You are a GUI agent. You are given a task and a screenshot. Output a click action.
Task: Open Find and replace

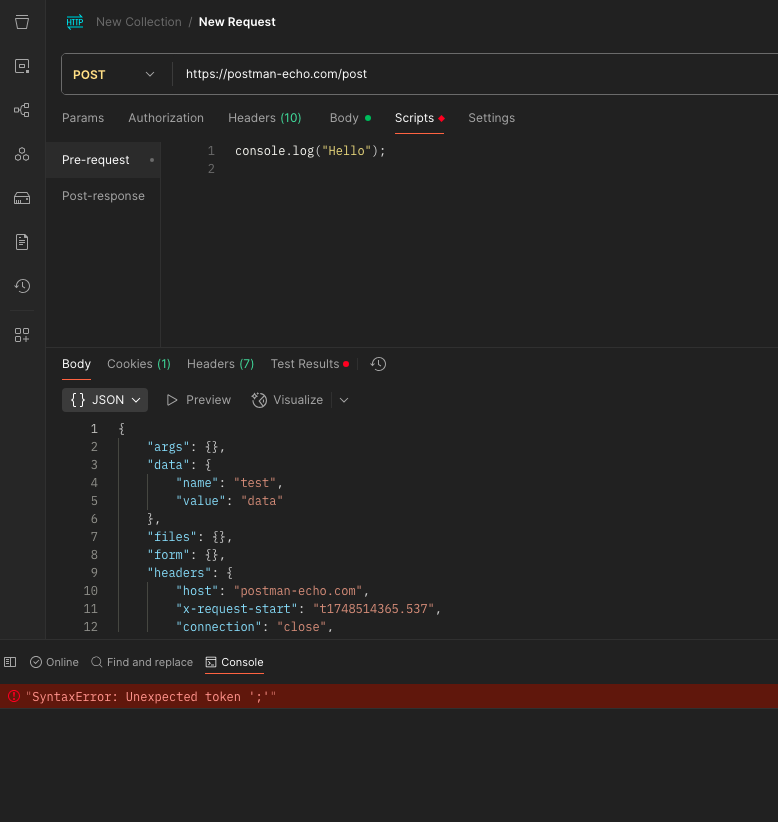tap(142, 662)
